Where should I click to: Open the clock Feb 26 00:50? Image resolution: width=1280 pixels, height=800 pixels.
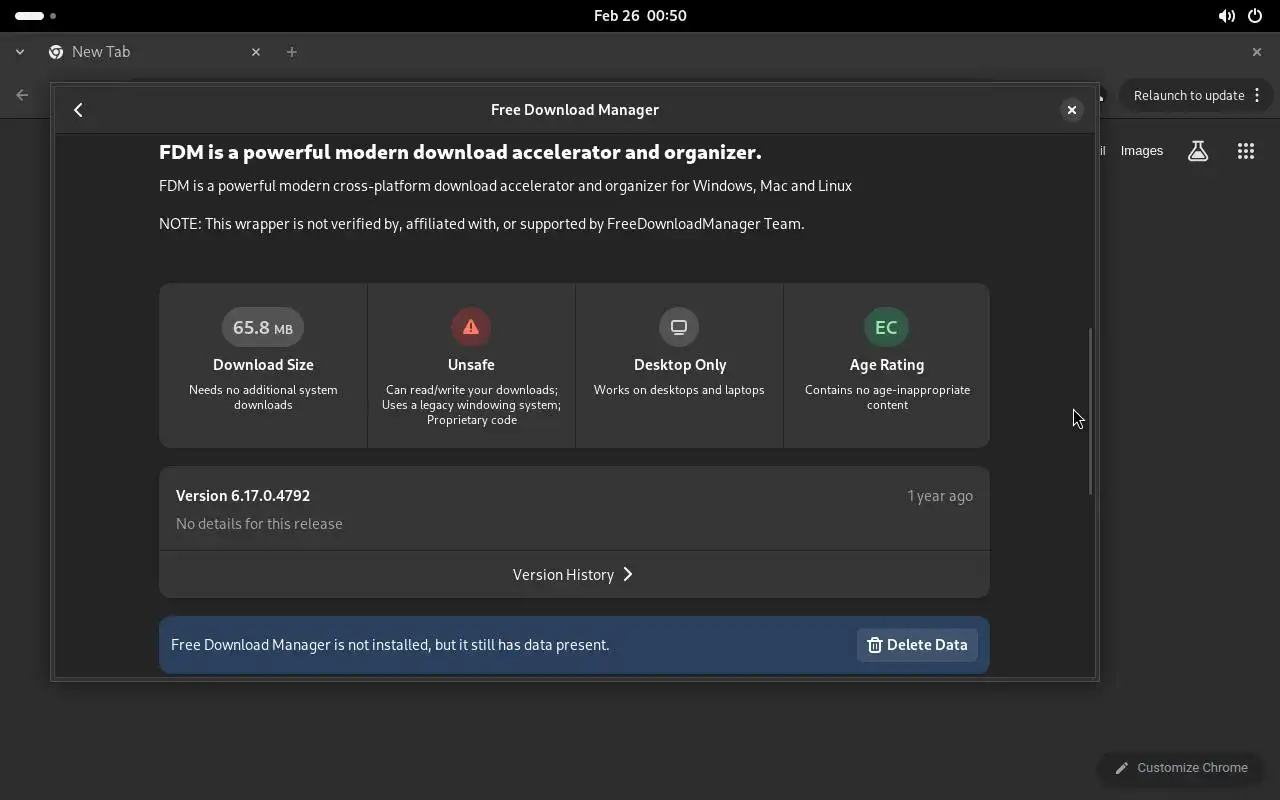[x=640, y=16]
